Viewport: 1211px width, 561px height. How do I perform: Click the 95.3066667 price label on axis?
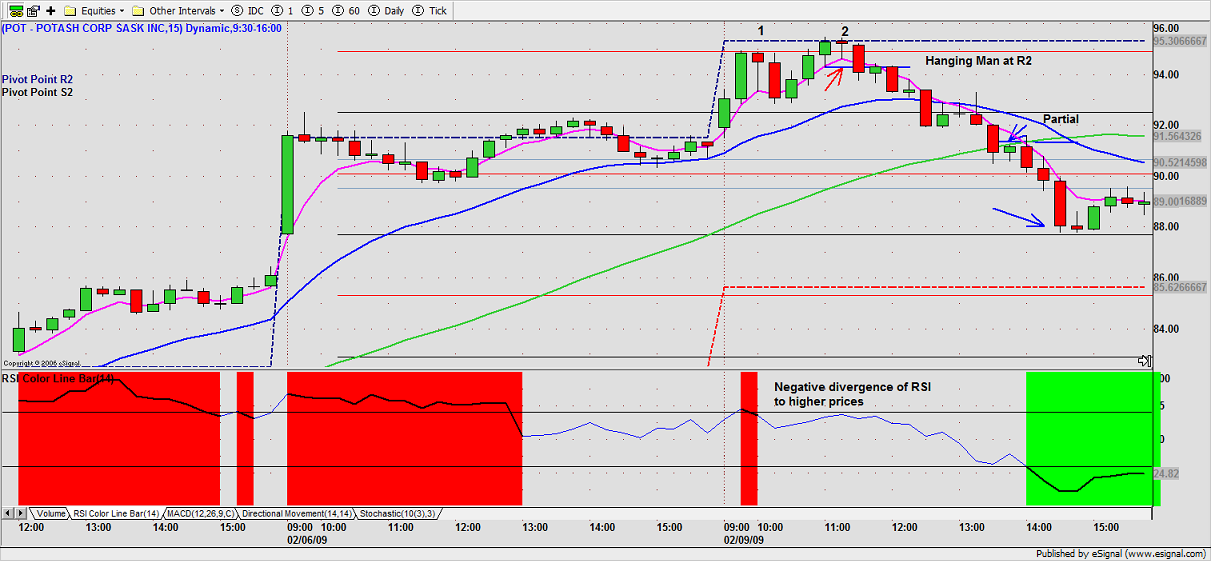point(1180,41)
